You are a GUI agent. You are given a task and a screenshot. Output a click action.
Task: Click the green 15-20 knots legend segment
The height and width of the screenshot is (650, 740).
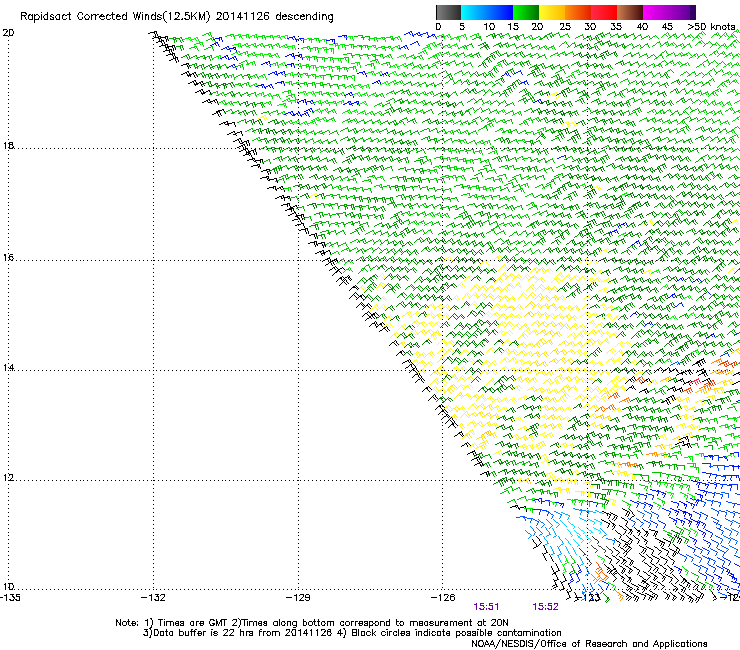point(526,12)
